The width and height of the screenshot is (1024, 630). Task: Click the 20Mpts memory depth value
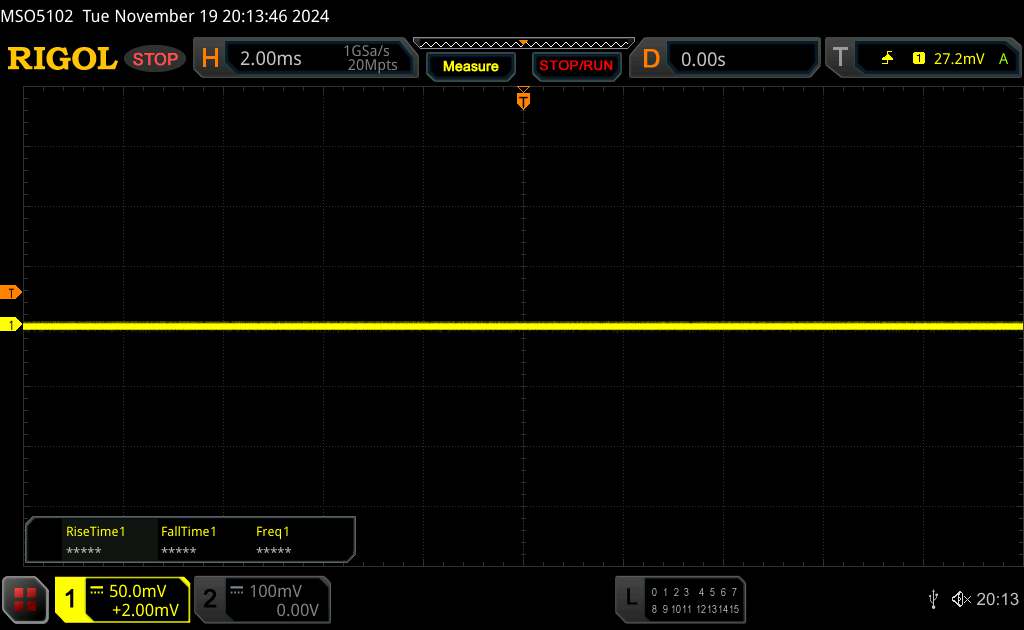click(372, 65)
